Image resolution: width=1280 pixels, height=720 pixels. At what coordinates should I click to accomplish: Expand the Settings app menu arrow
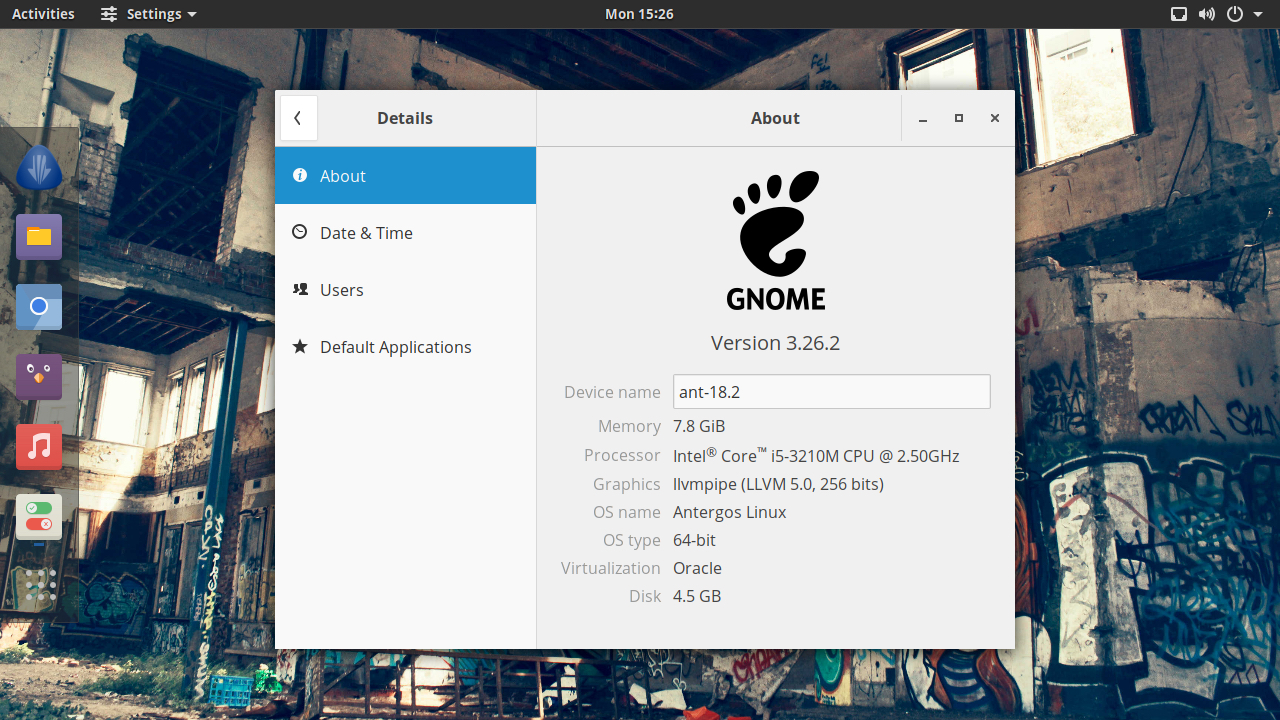pyautogui.click(x=192, y=15)
